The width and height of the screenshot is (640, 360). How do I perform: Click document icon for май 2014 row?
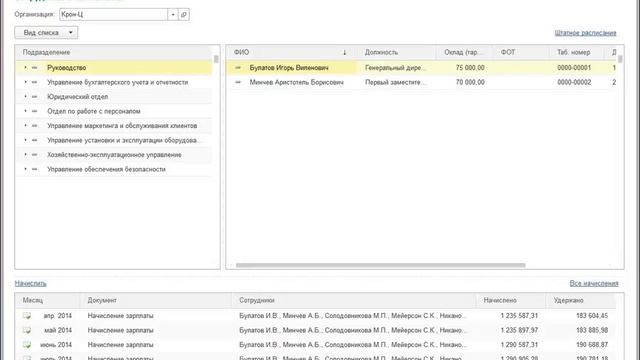(x=27, y=330)
